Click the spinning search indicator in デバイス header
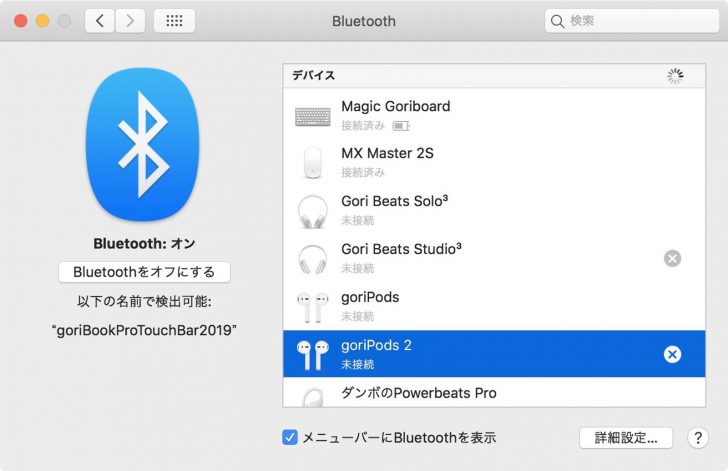Image resolution: width=728 pixels, height=471 pixels. (675, 76)
